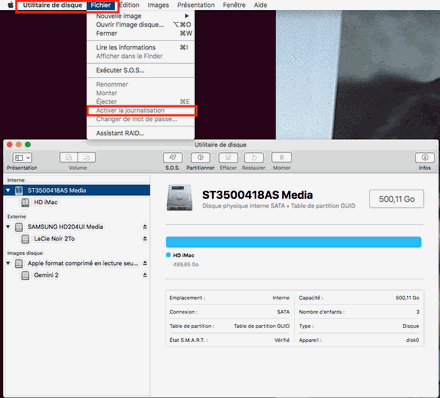Click the Partitionner toolbar icon
This screenshot has width=440, height=398.
tap(200, 157)
